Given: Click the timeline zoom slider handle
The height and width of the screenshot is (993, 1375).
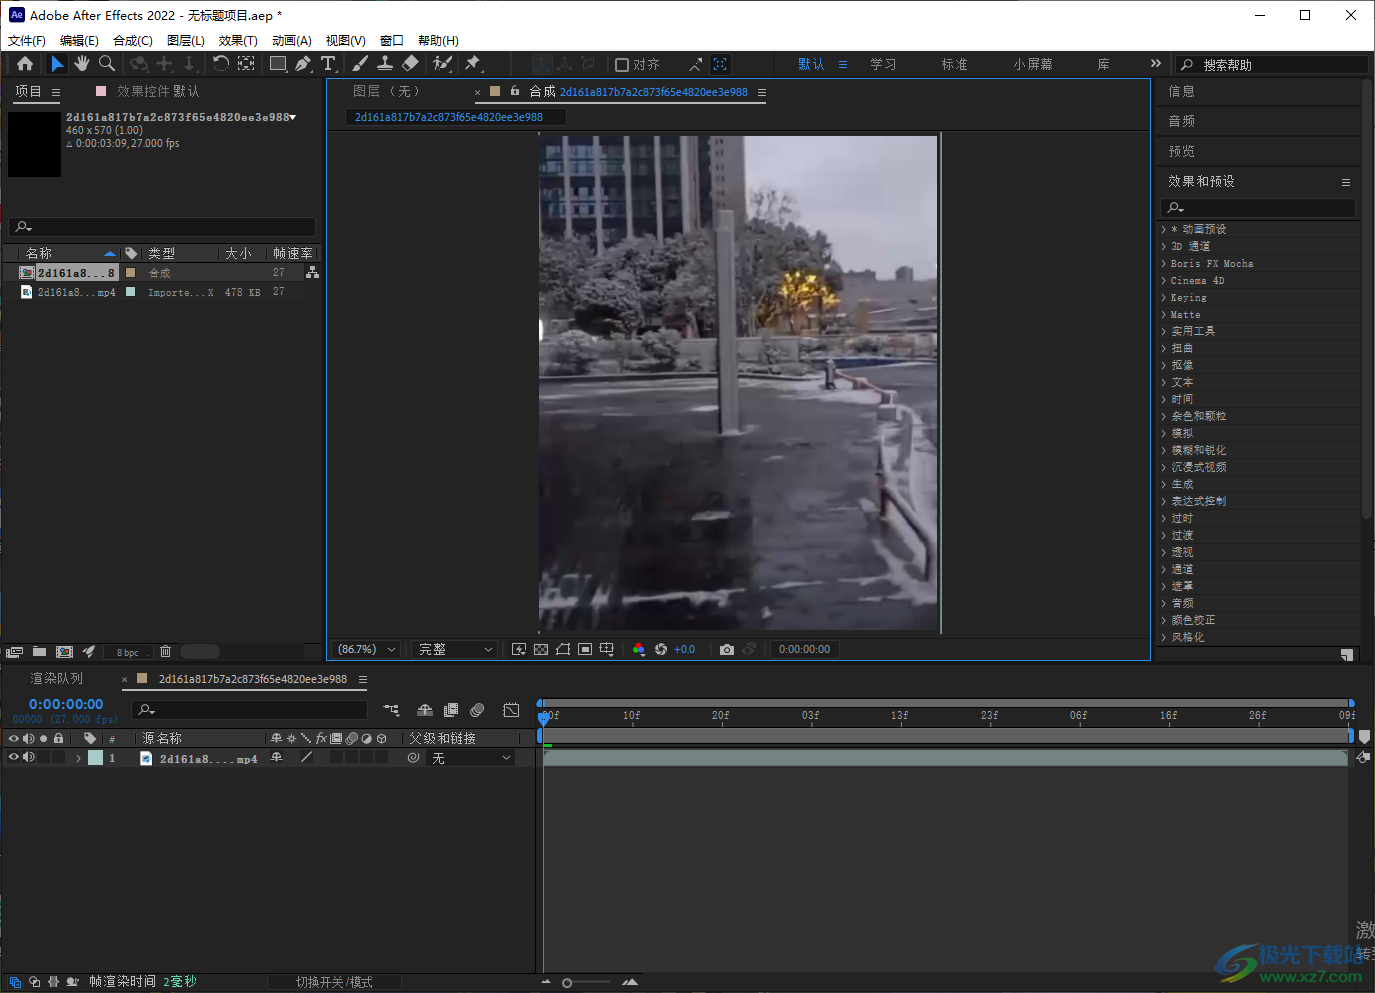Looking at the screenshot, I should [567, 983].
